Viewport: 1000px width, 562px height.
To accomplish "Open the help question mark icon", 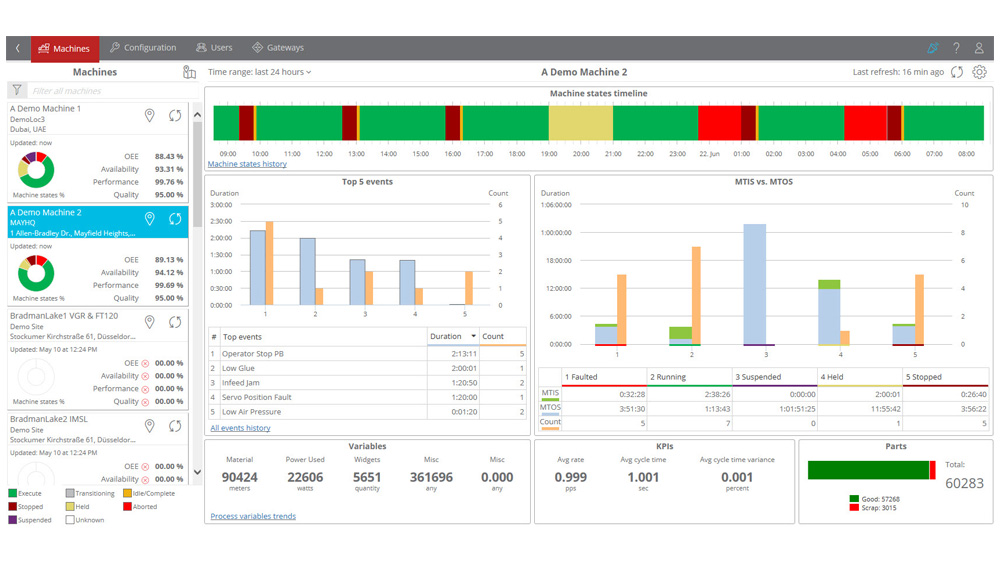I will point(956,48).
